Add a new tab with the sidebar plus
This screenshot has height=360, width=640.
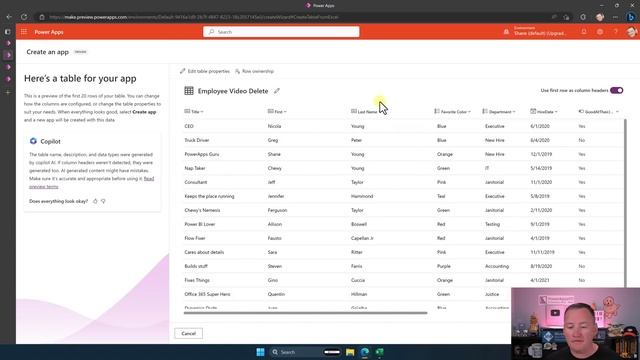8,93
